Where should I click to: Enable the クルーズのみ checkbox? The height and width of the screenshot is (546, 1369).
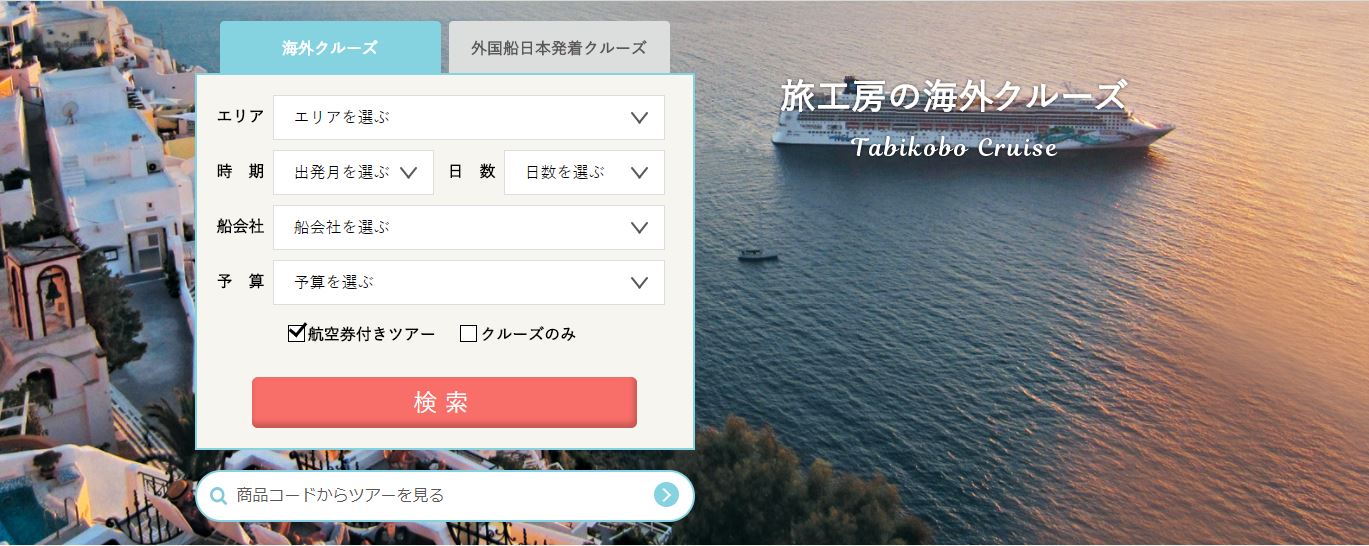(468, 334)
